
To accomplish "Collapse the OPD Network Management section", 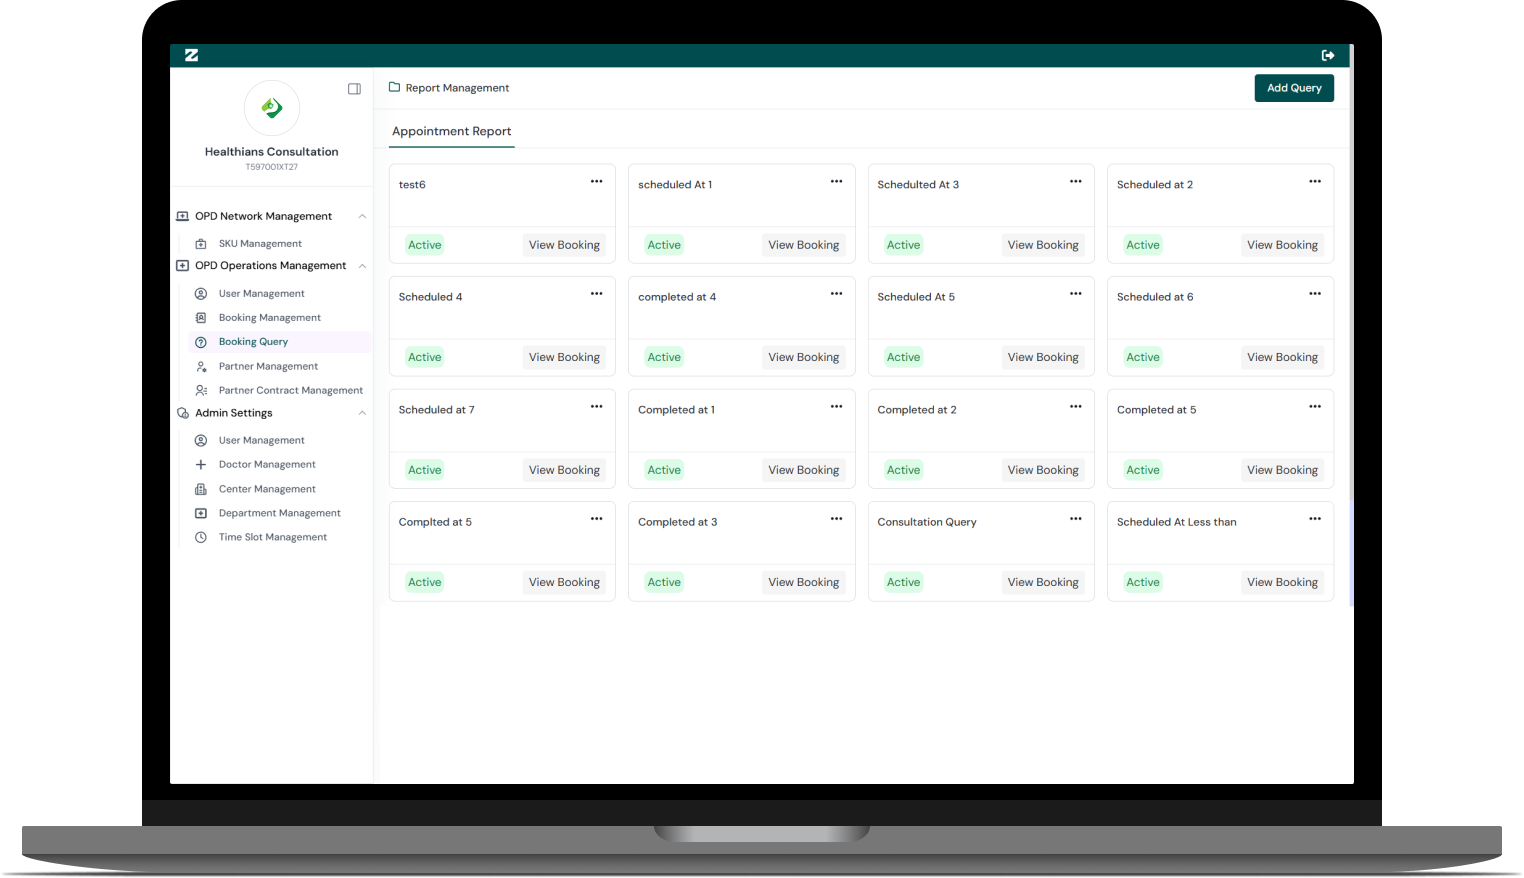I will (362, 216).
